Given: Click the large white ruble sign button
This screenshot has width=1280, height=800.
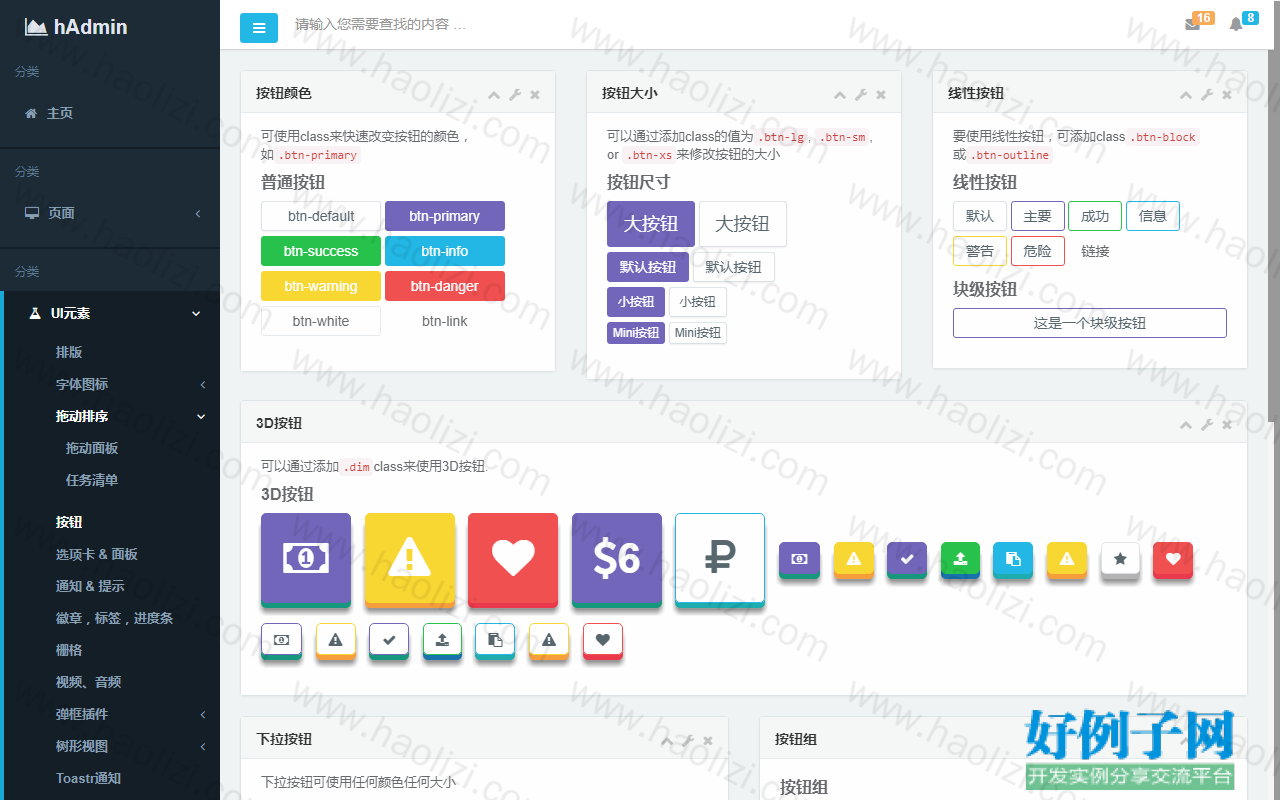Looking at the screenshot, I should click(x=720, y=560).
